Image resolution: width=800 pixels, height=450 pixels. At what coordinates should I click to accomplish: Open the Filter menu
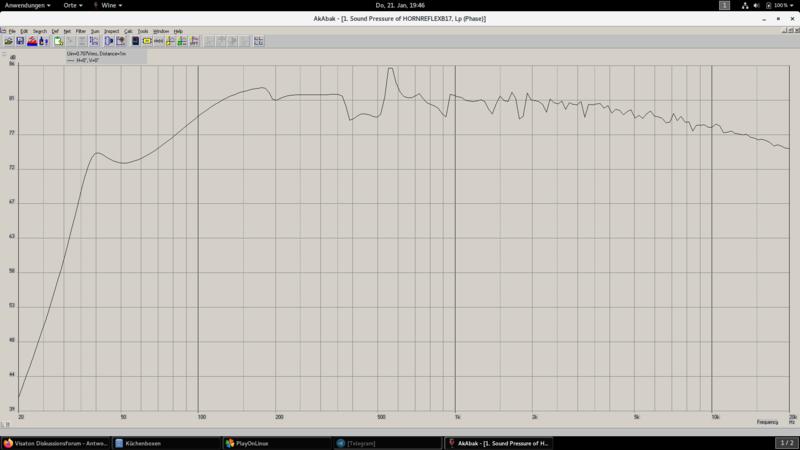pos(81,31)
